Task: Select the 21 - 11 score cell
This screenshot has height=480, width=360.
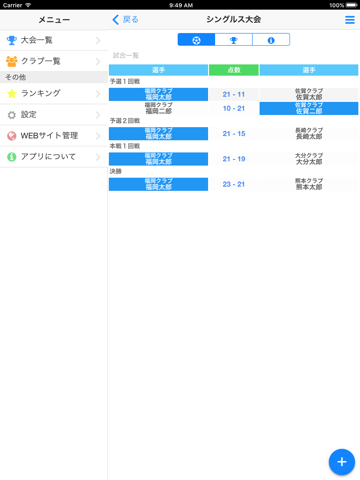Action: 234,94
